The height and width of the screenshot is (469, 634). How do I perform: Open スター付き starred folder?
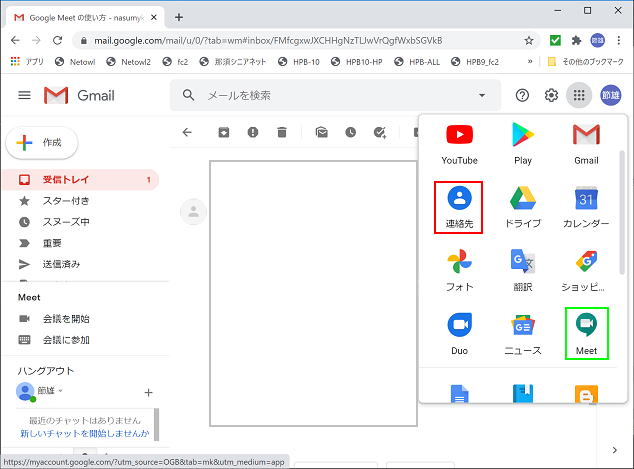[x=66, y=201]
